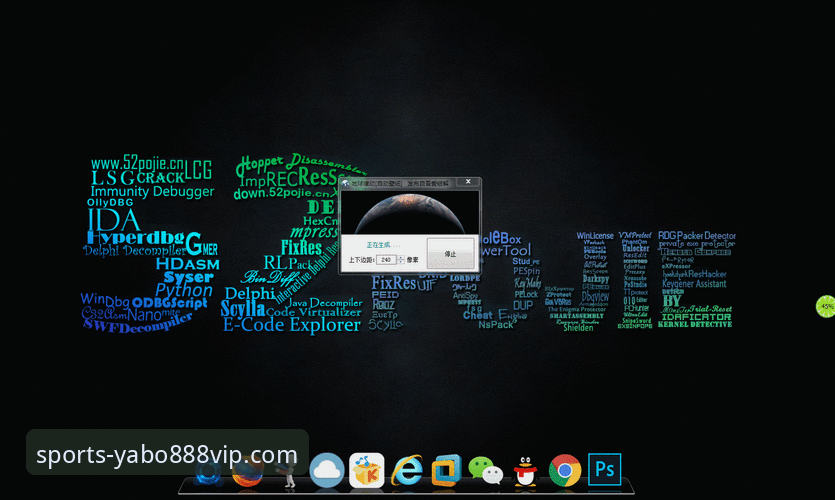
Task: Open the cloud app in the dock
Action: 326,470
